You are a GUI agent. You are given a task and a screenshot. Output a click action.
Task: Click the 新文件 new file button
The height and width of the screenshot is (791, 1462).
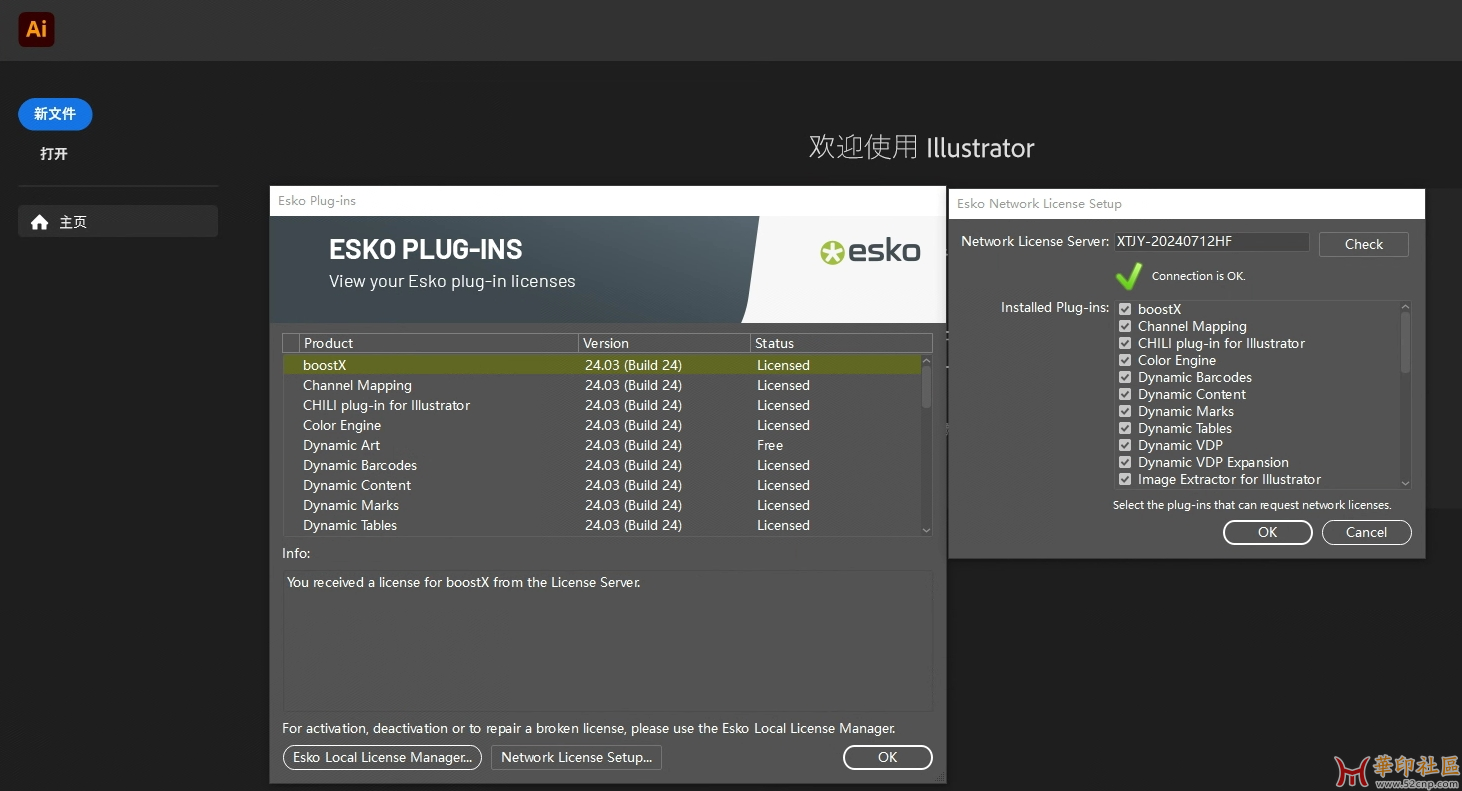click(x=55, y=114)
